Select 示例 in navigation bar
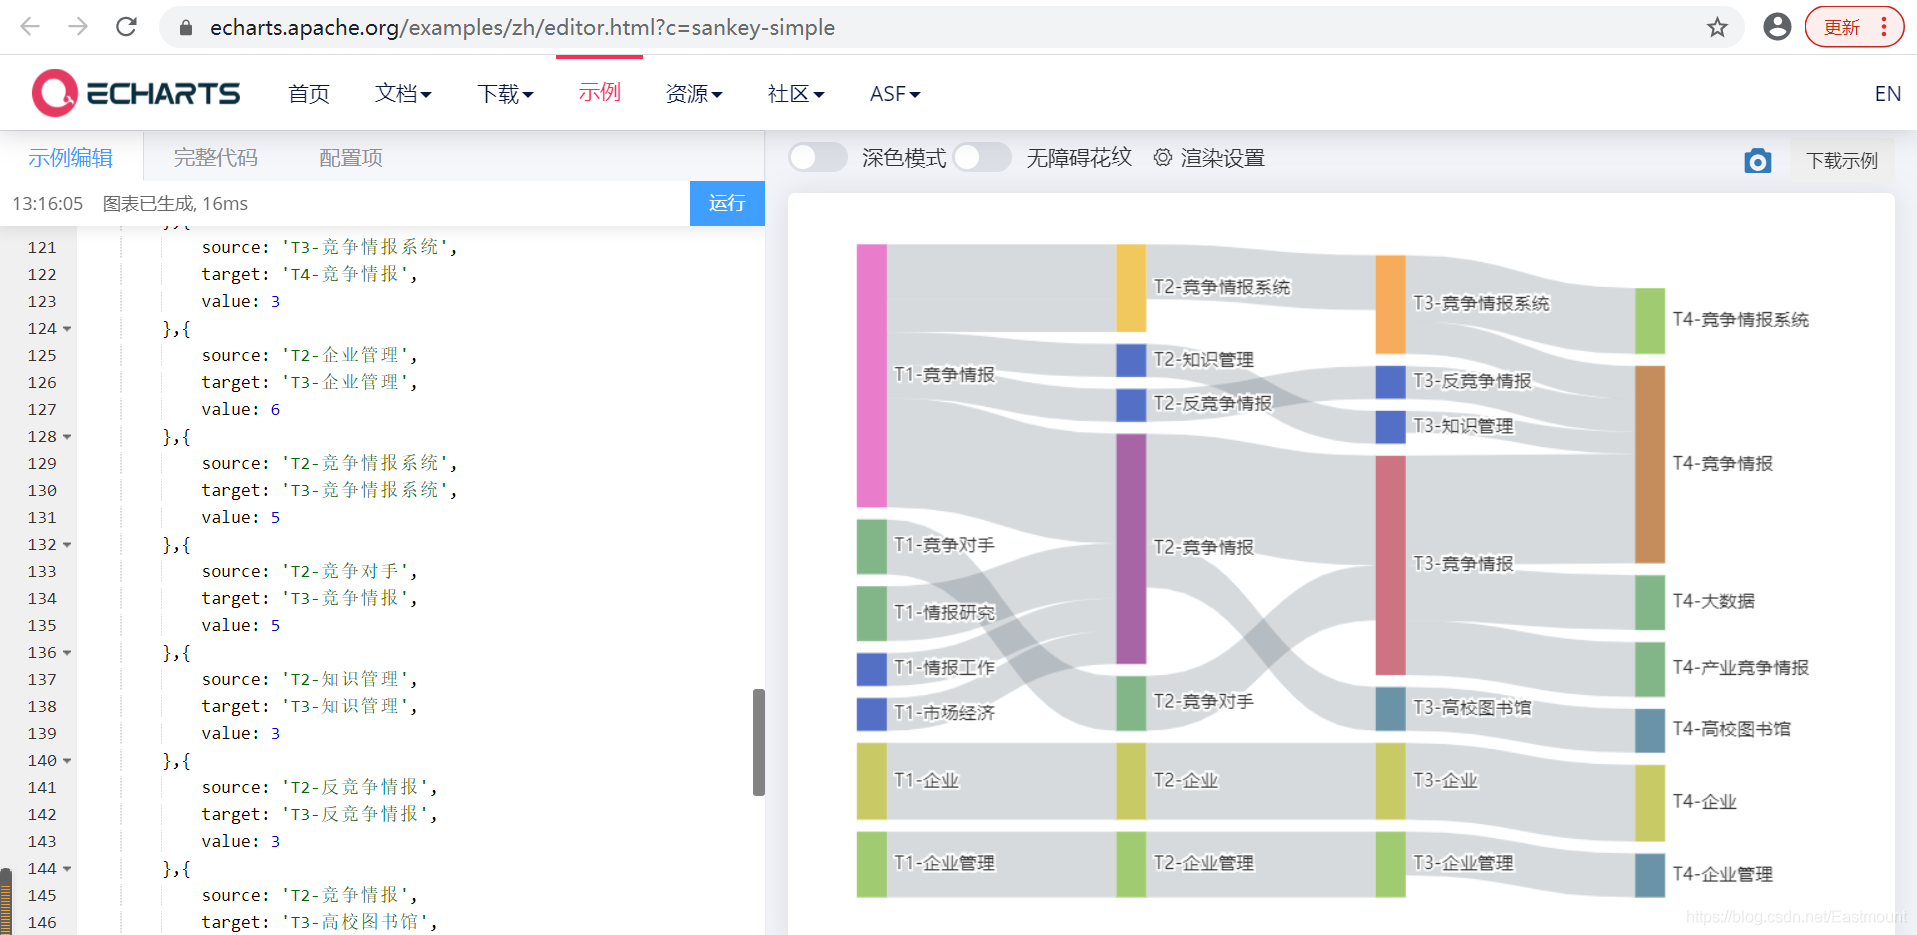The height and width of the screenshot is (935, 1917). (x=599, y=92)
